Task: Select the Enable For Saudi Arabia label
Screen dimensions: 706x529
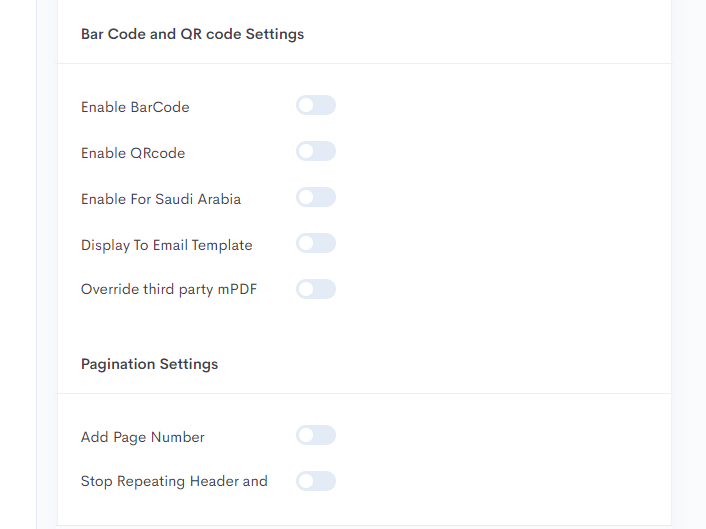Action: click(x=161, y=199)
